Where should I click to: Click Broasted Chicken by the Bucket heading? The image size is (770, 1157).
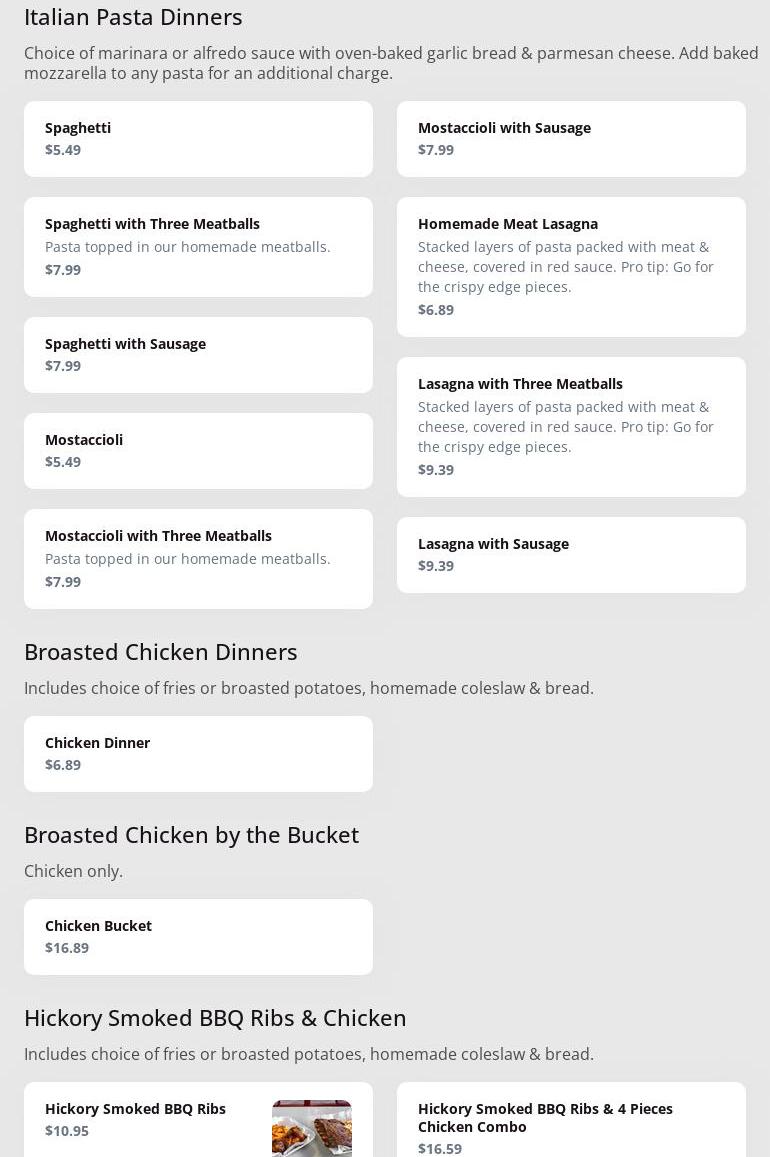coord(191,834)
